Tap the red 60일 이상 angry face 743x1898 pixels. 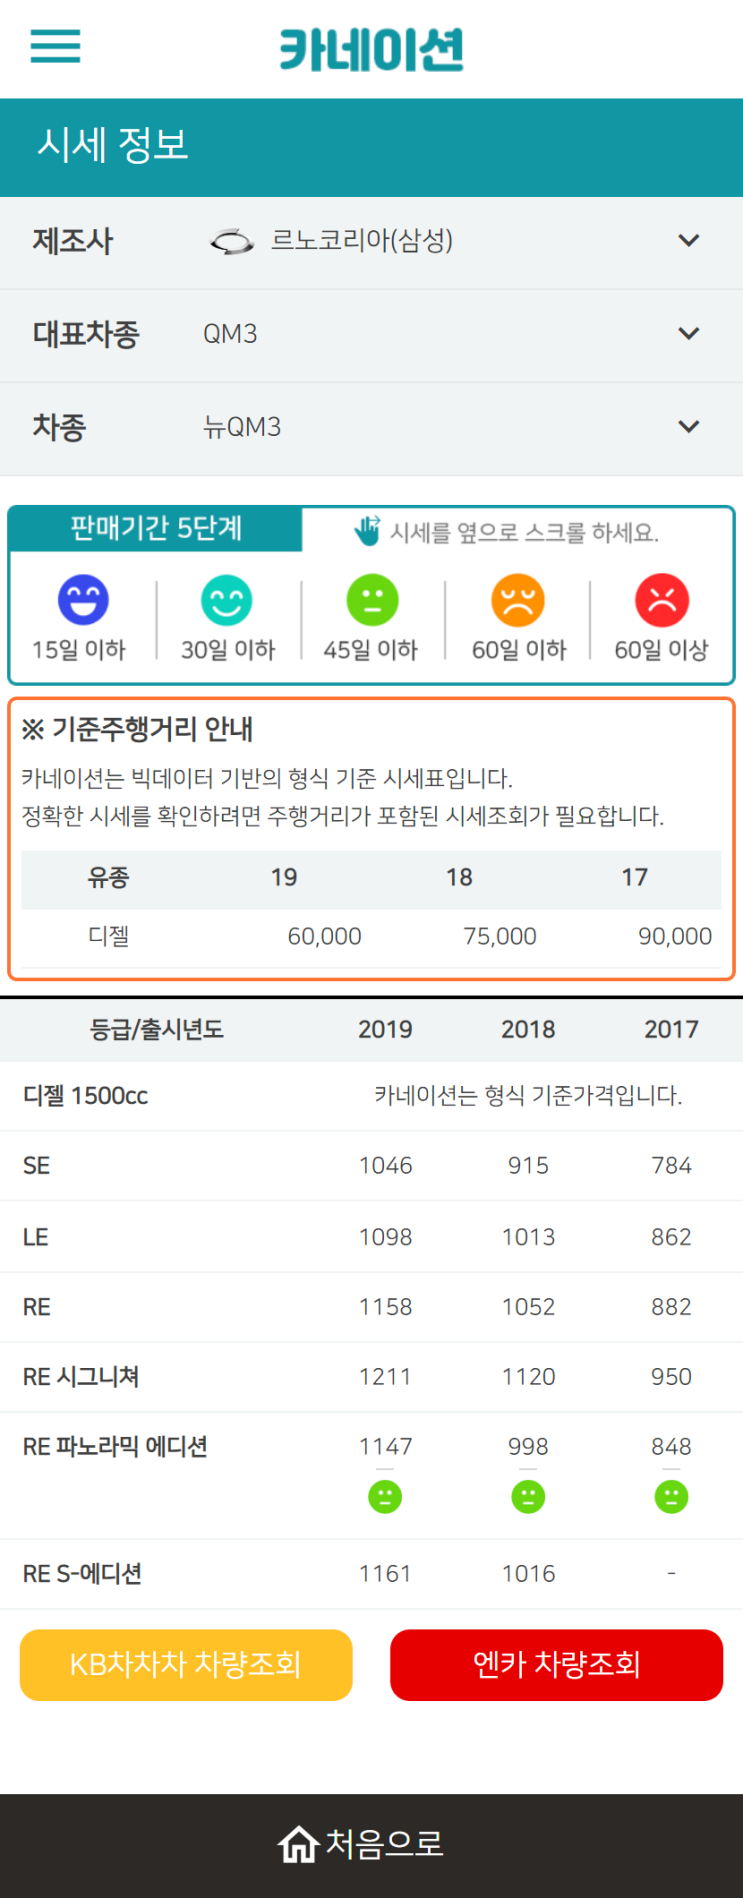click(662, 600)
